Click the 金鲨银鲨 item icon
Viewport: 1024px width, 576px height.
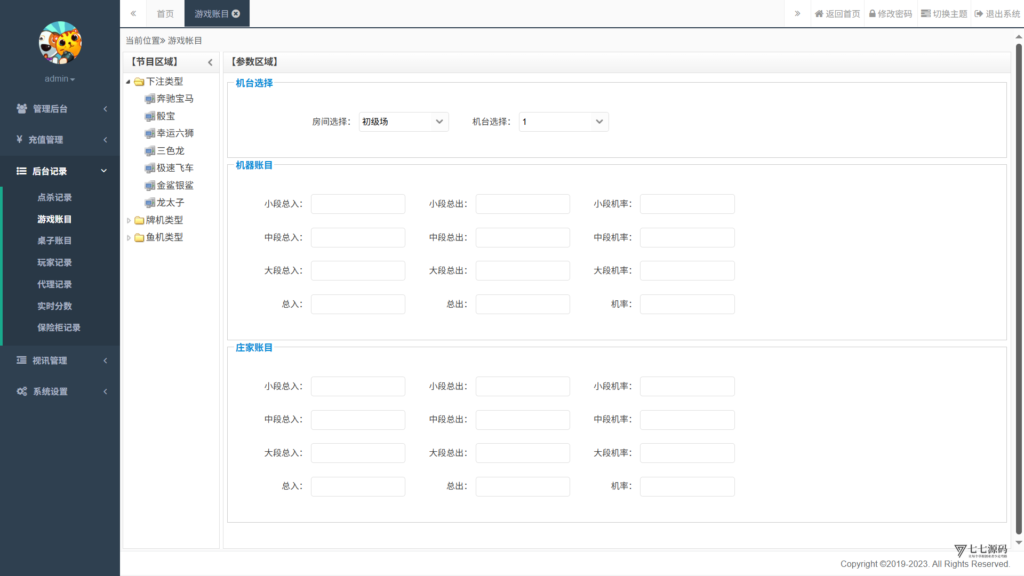pos(150,185)
